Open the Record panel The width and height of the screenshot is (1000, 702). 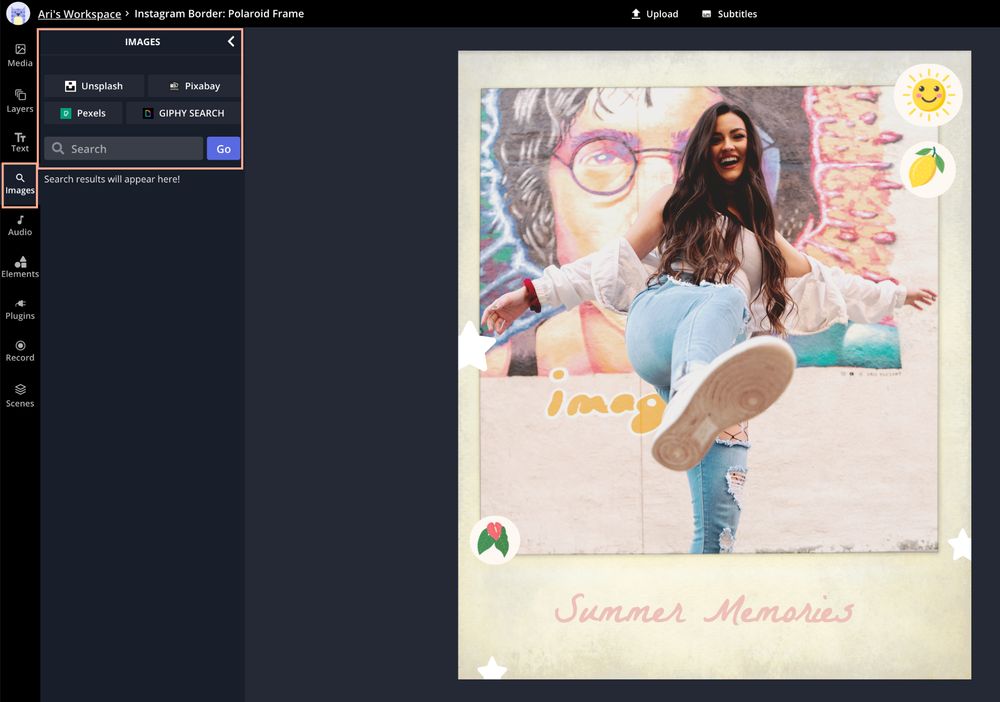click(20, 350)
